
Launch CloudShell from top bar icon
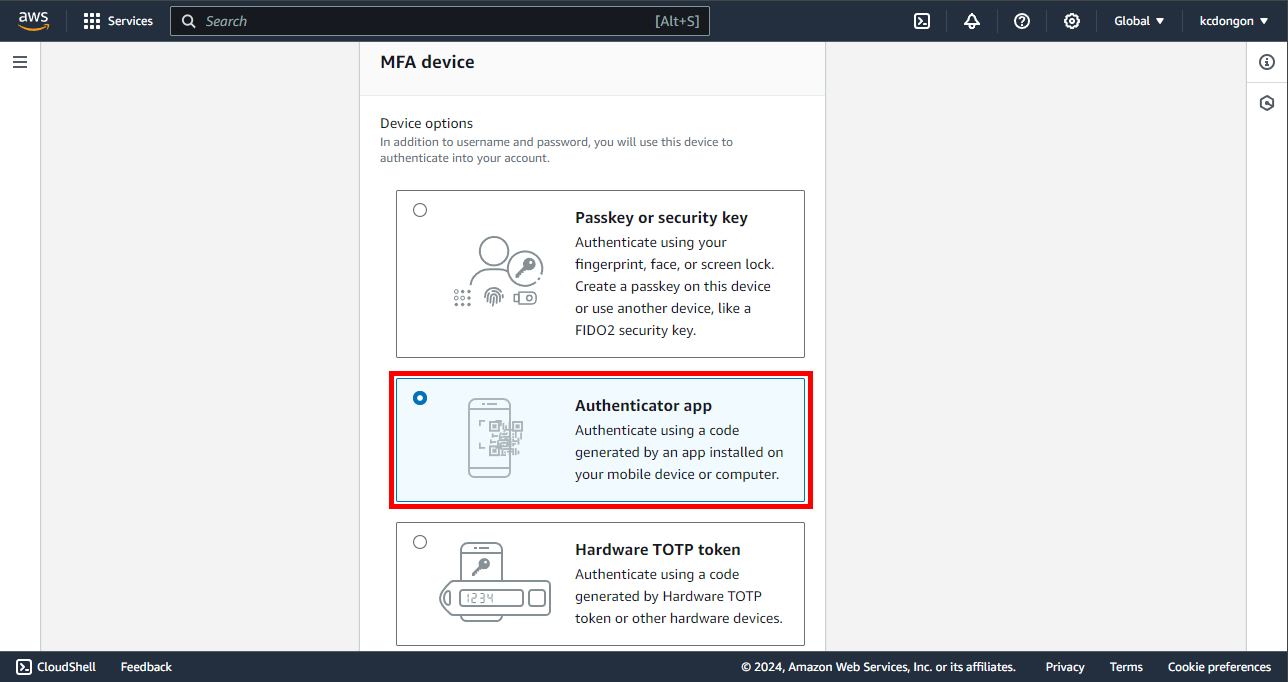922,21
